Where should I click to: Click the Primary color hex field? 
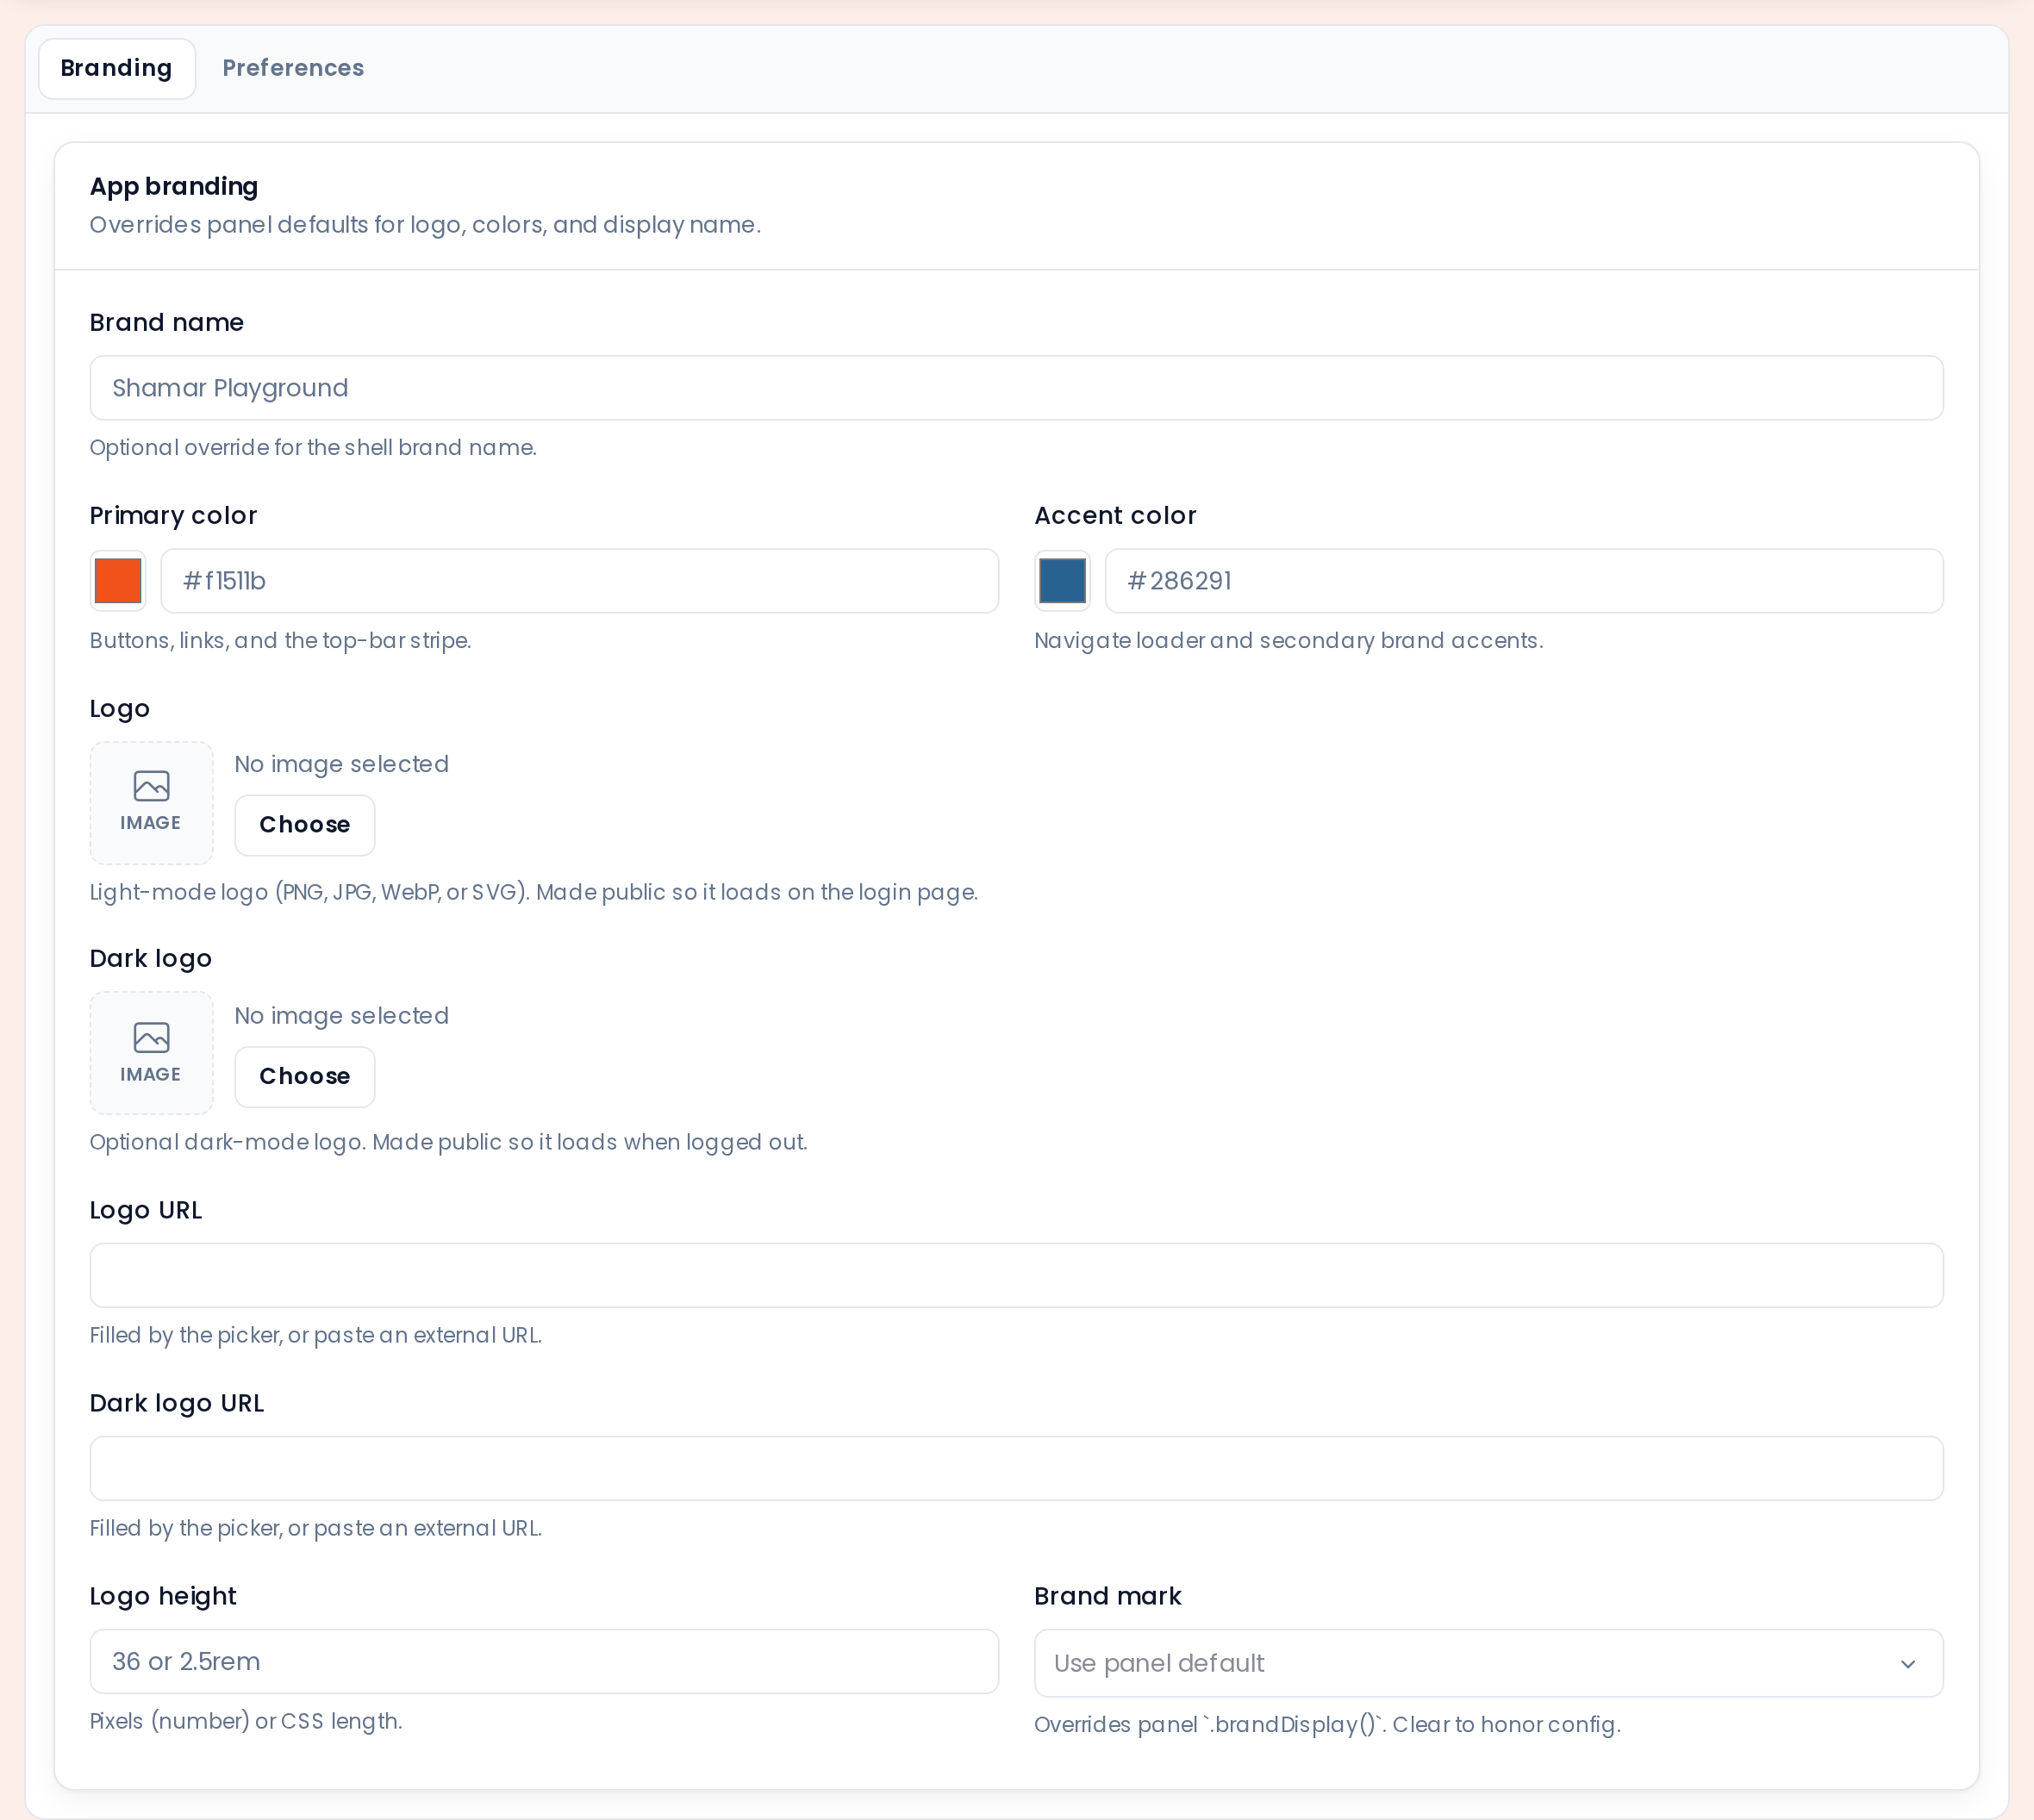(x=579, y=581)
